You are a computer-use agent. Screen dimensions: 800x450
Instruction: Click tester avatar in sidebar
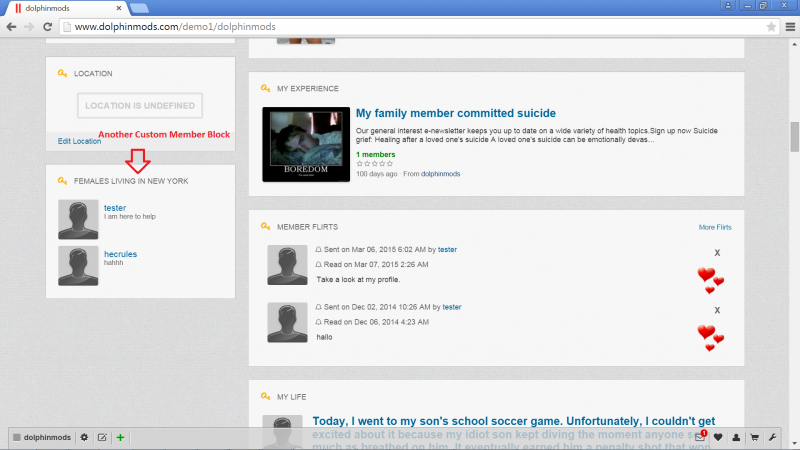(78, 219)
